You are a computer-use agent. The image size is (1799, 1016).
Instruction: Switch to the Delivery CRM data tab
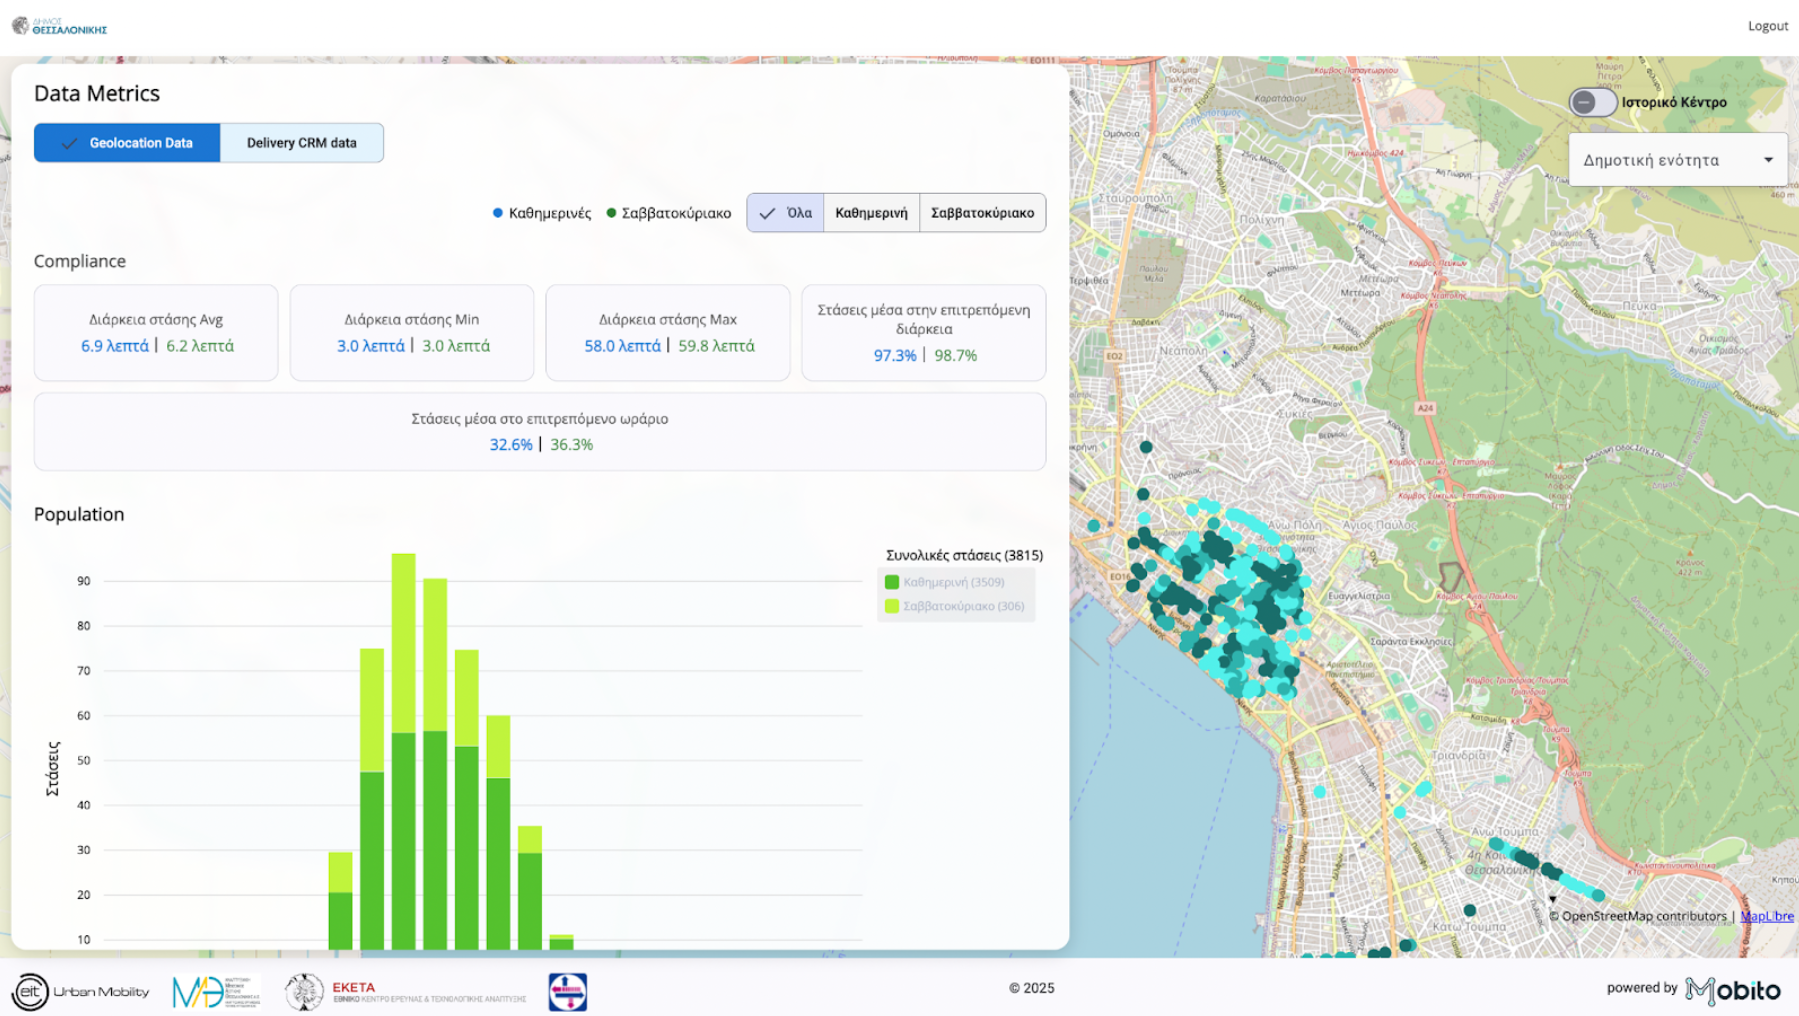[301, 143]
